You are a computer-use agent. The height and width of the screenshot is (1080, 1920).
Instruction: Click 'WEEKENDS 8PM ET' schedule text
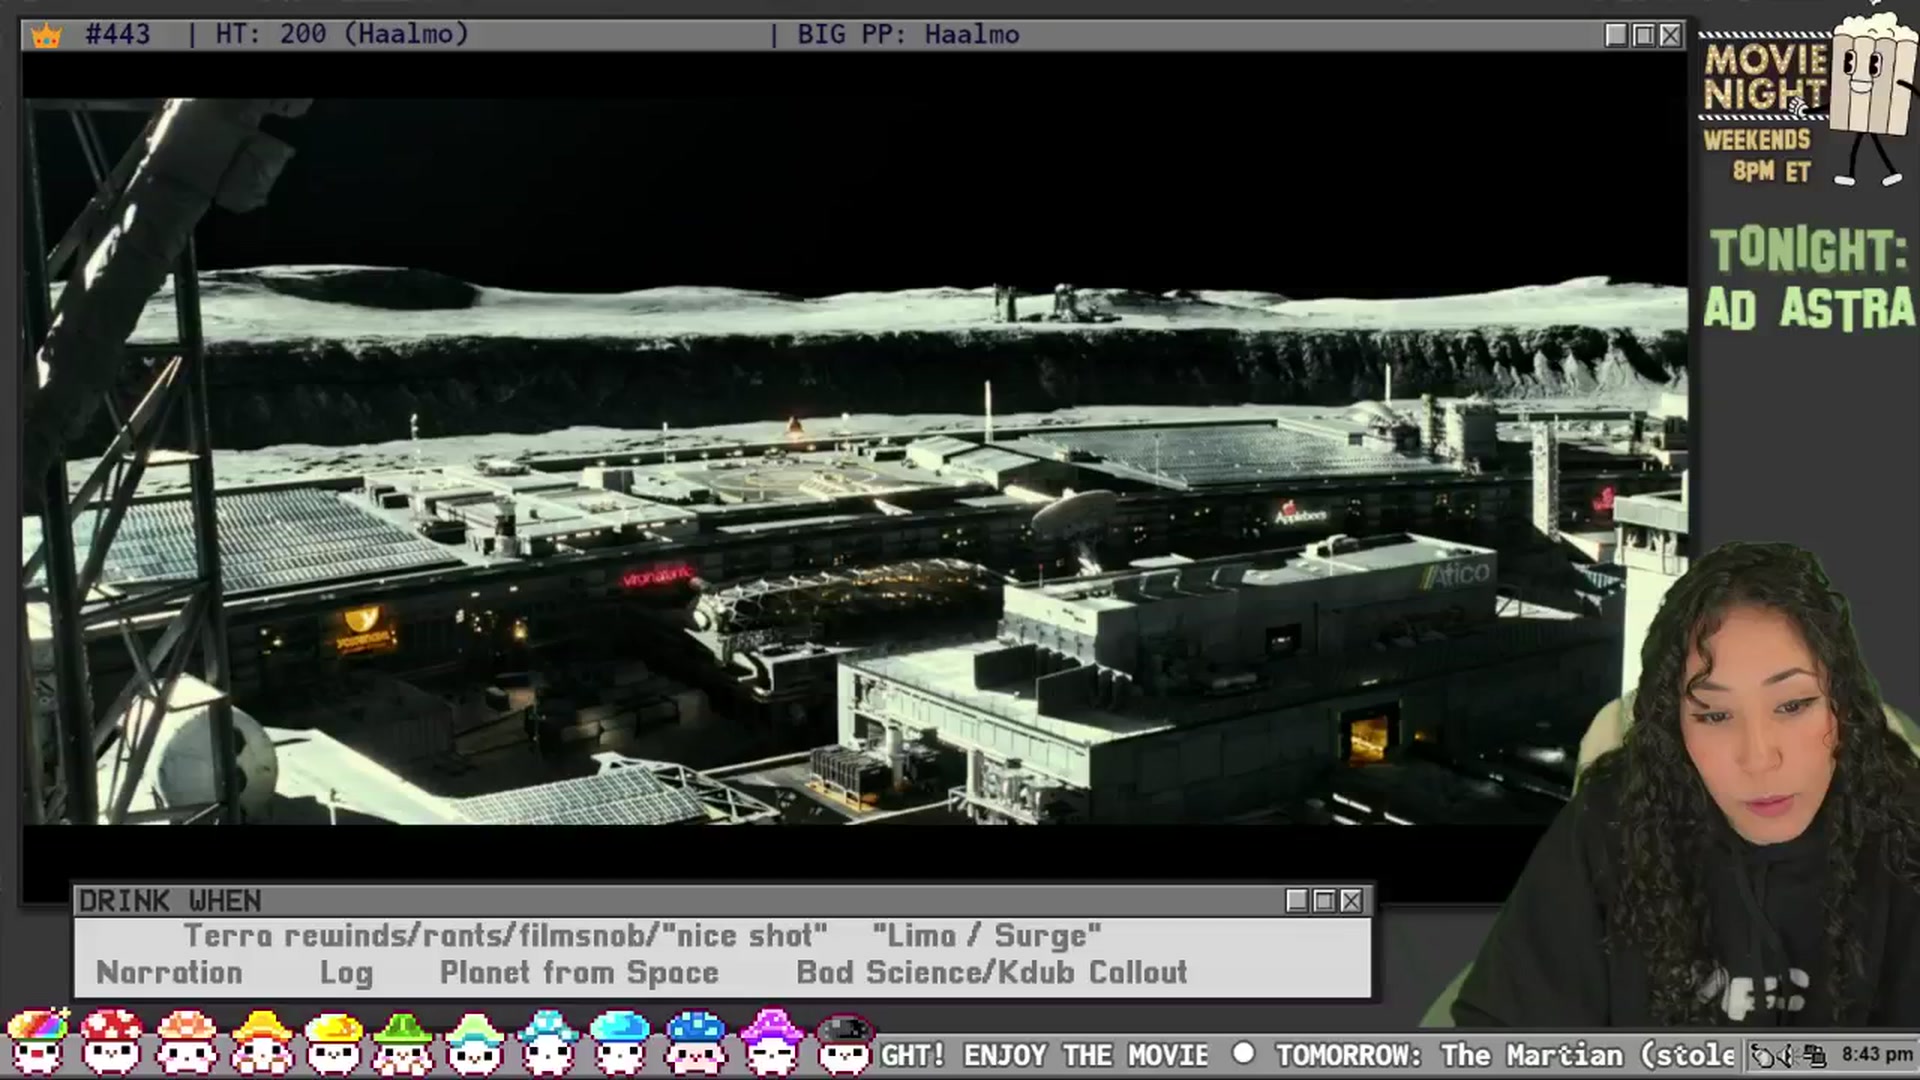(x=1758, y=156)
